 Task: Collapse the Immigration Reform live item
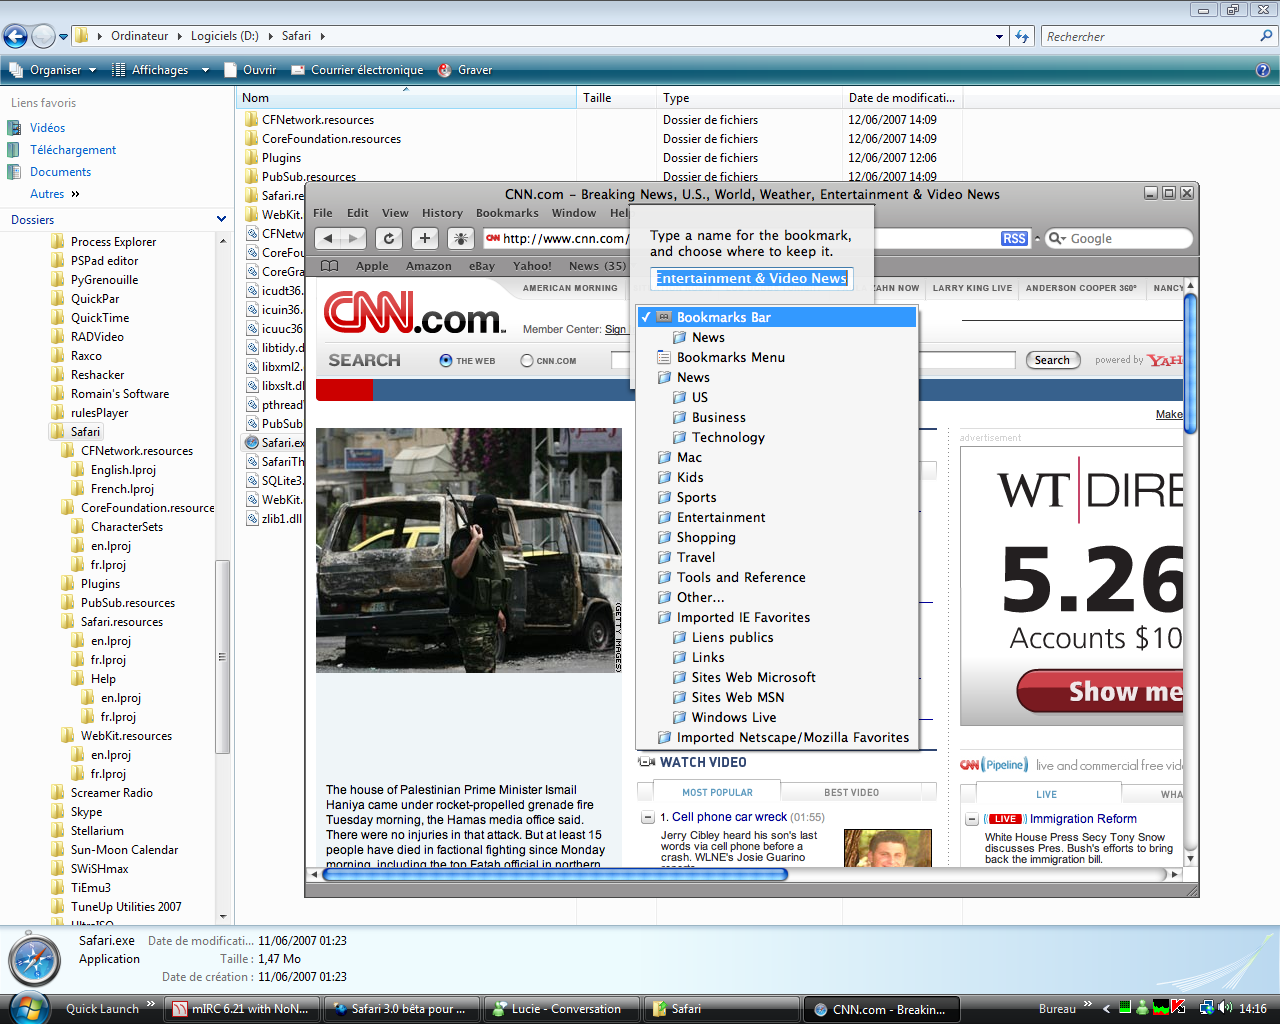coord(971,819)
